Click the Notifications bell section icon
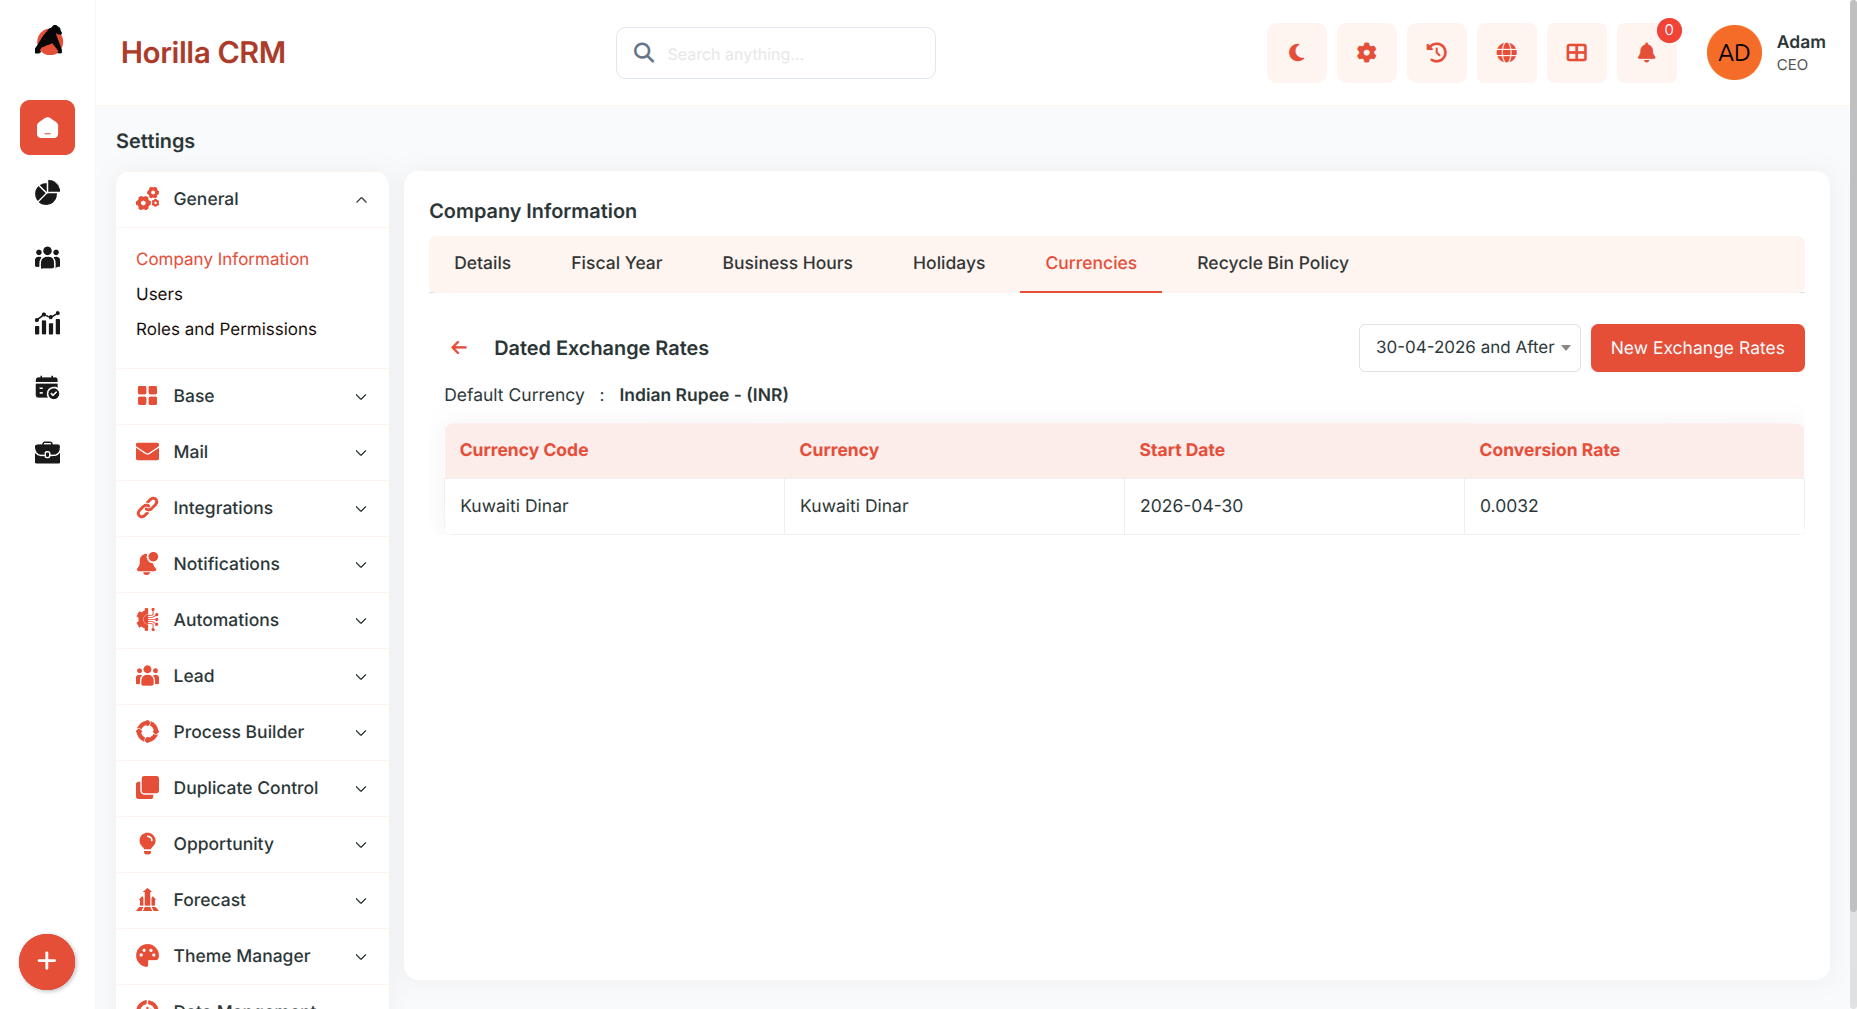1857x1009 pixels. pyautogui.click(x=148, y=564)
